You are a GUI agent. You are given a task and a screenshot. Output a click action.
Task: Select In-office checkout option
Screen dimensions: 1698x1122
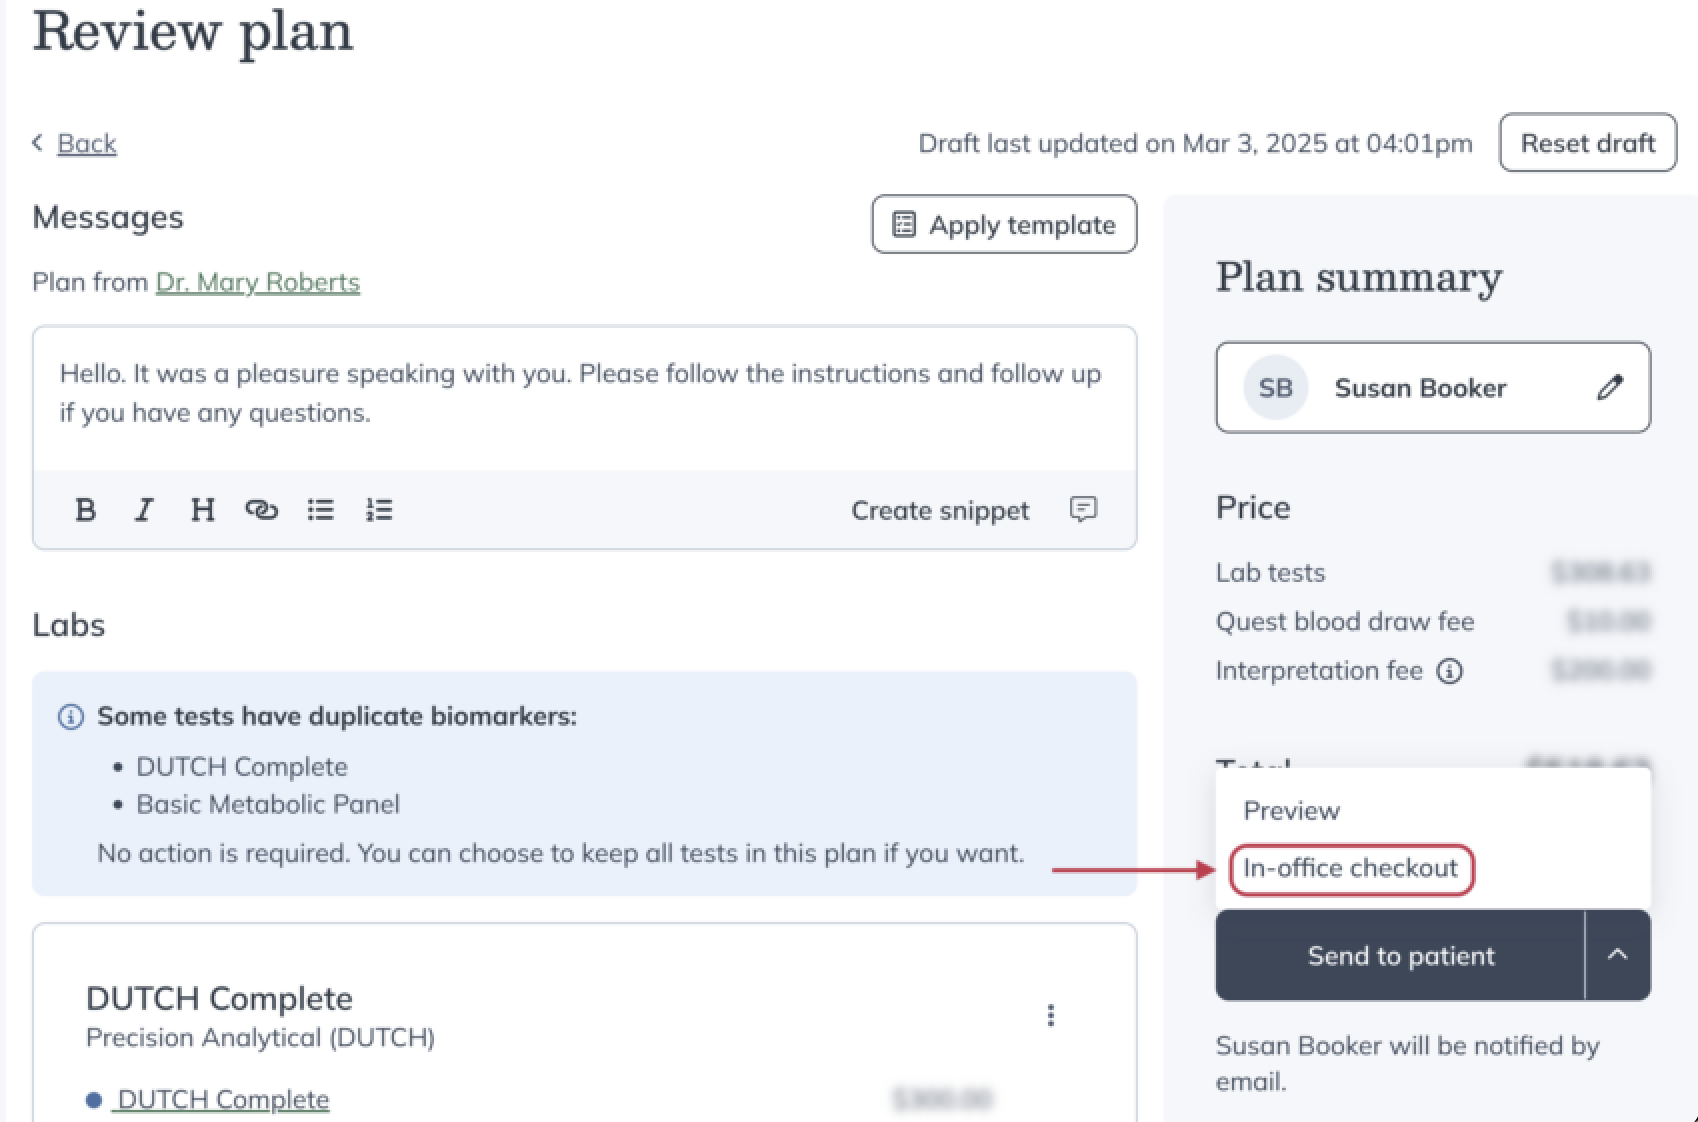click(1351, 868)
